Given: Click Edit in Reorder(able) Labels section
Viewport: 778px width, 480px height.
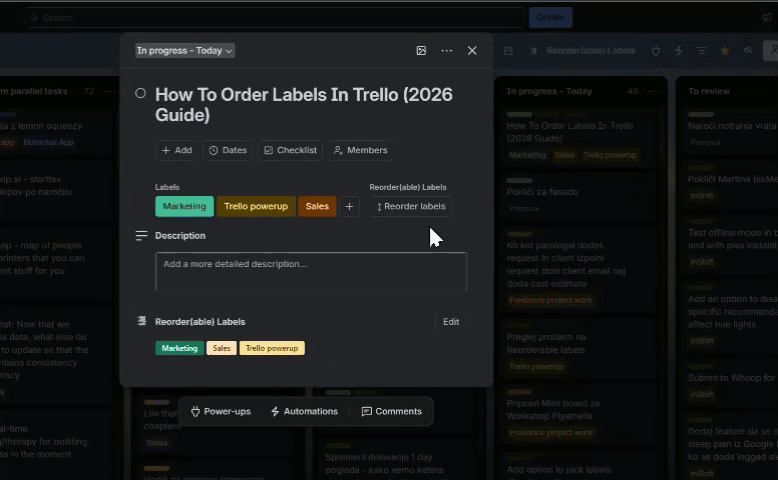Looking at the screenshot, I should [x=451, y=322].
